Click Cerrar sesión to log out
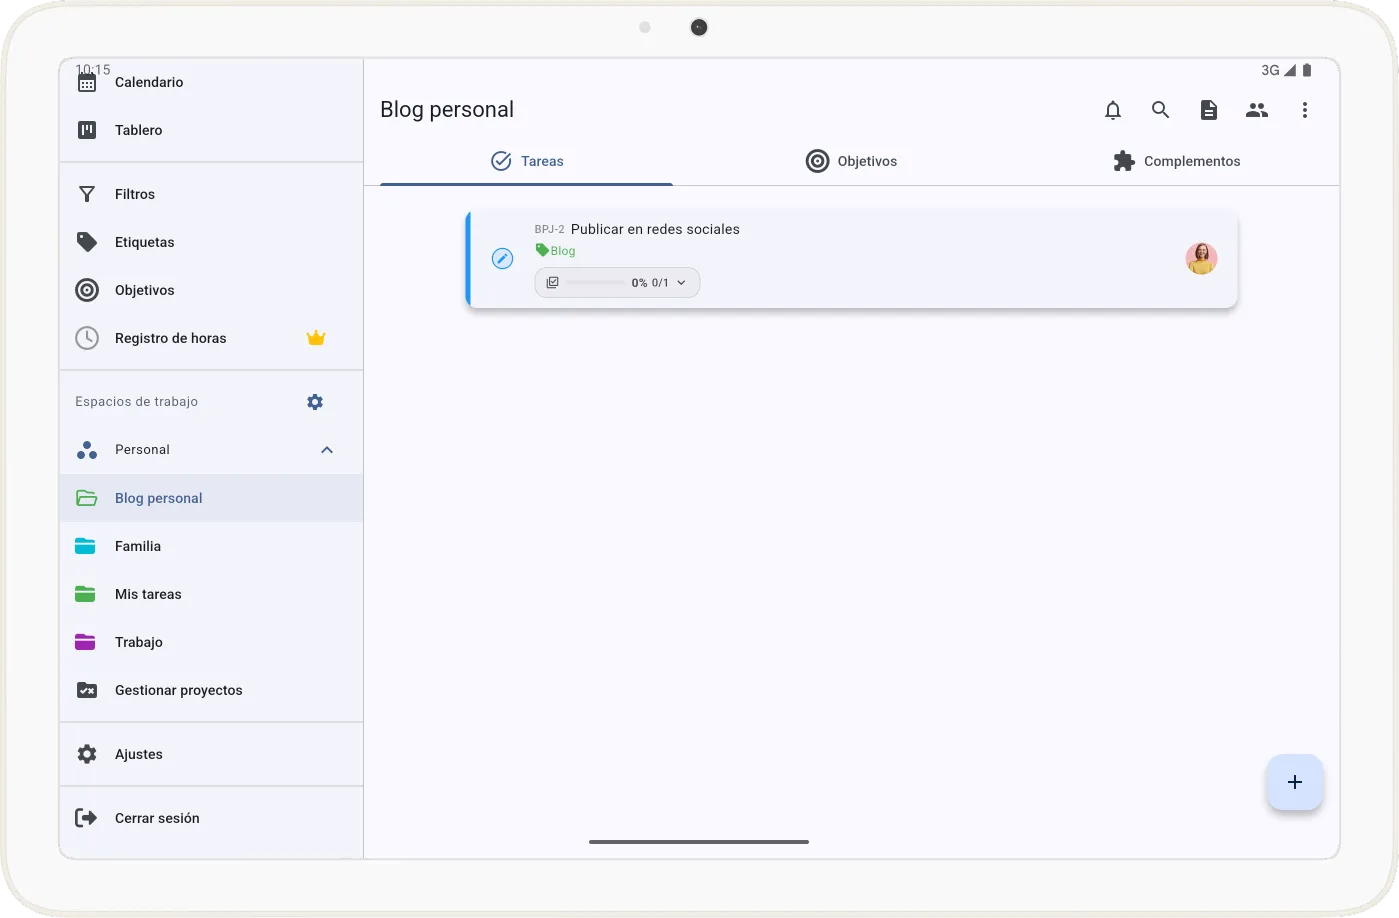 tap(157, 818)
